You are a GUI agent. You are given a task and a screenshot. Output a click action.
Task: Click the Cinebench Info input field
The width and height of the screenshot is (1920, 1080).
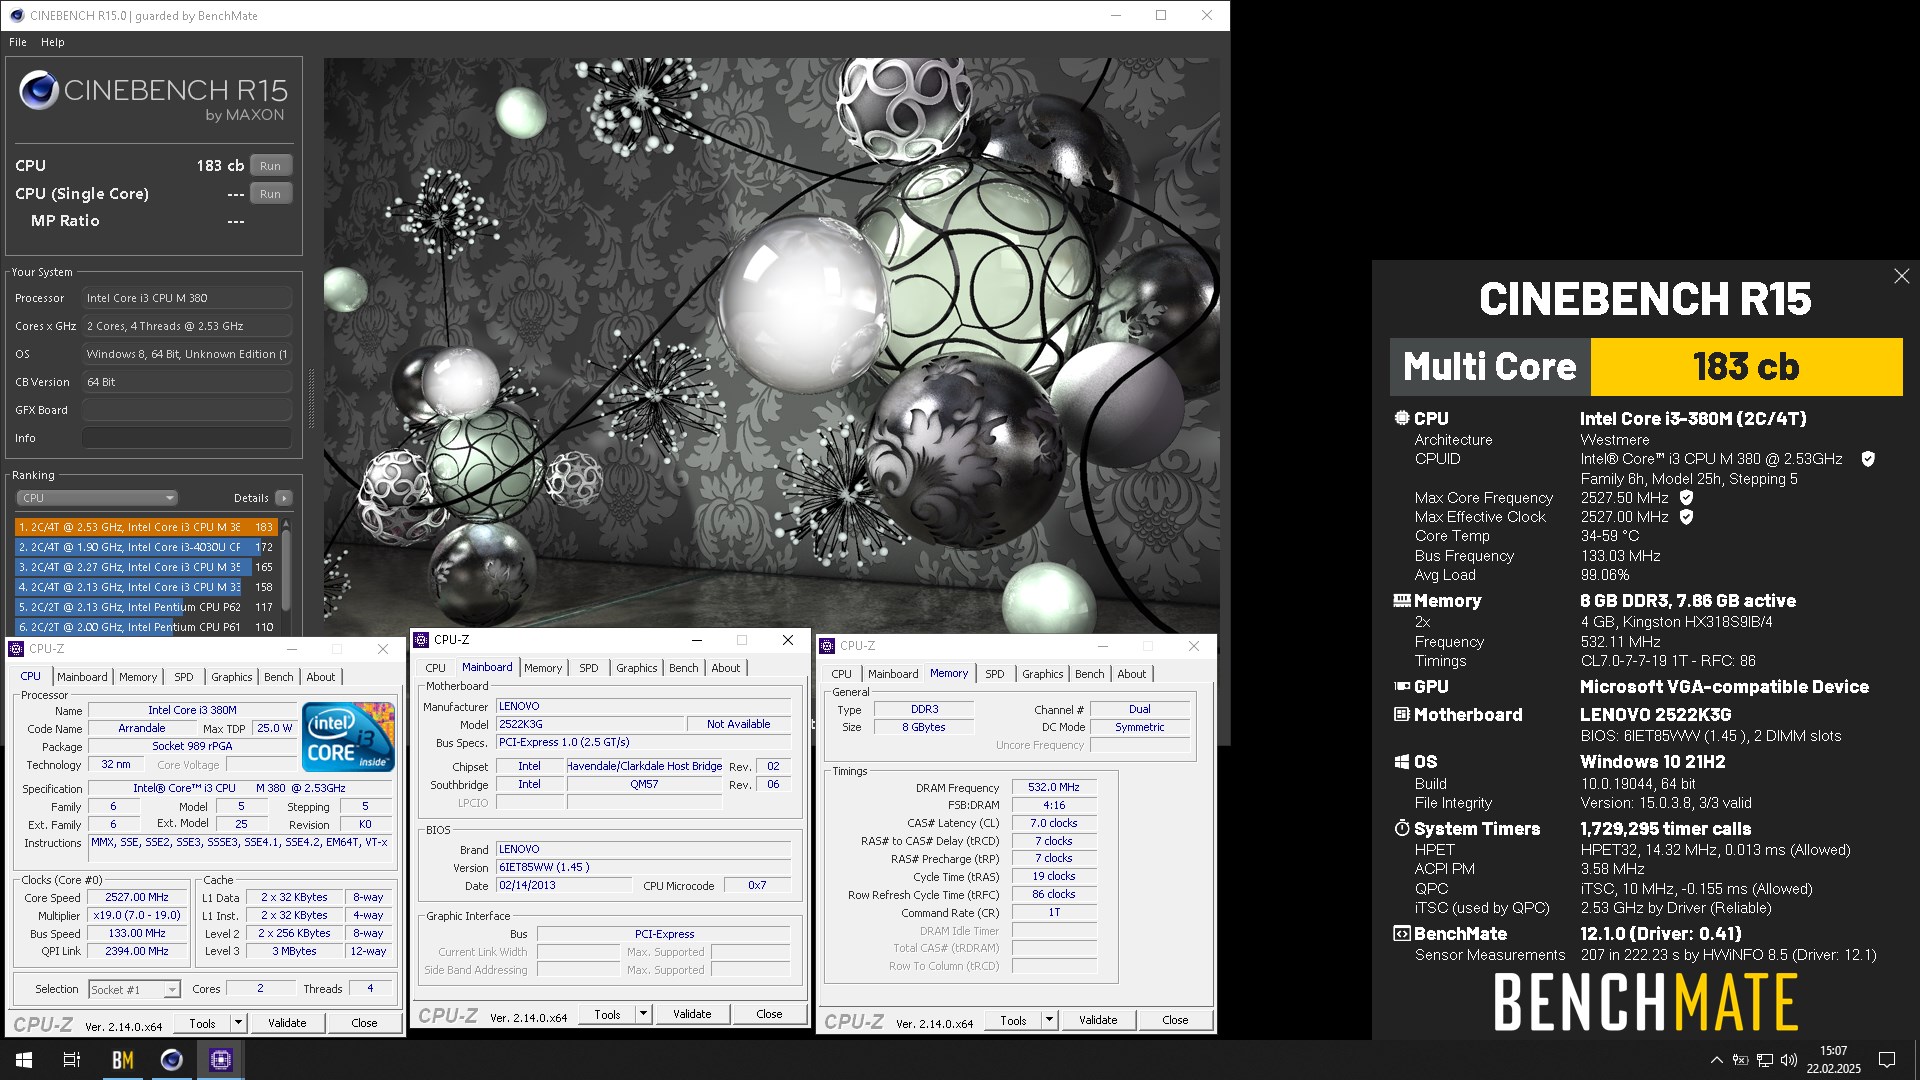187,438
